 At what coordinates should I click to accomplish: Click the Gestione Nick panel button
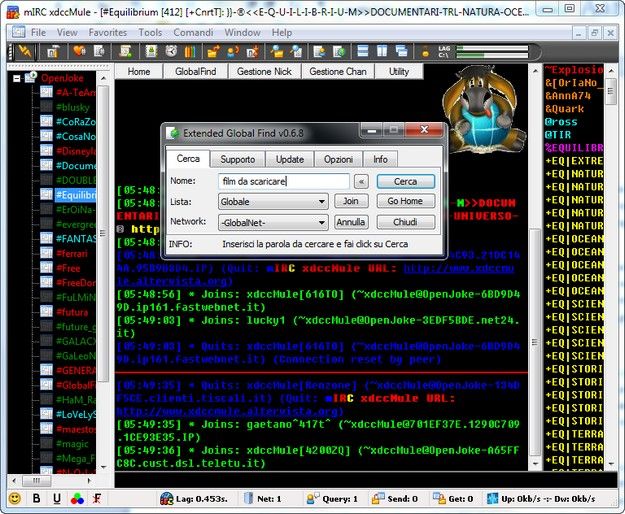(264, 72)
